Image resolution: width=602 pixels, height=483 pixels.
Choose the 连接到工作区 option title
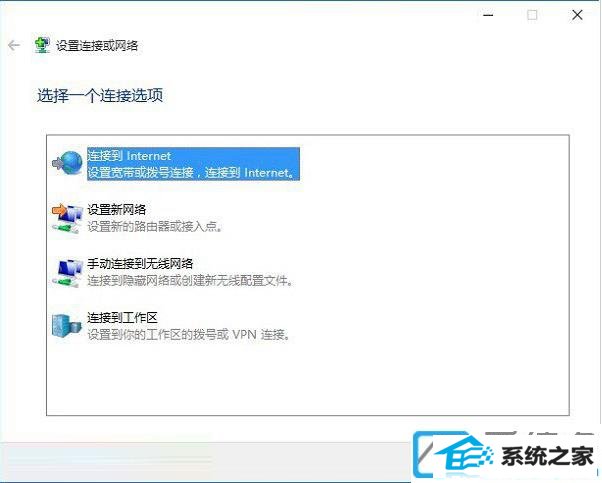[122, 318]
